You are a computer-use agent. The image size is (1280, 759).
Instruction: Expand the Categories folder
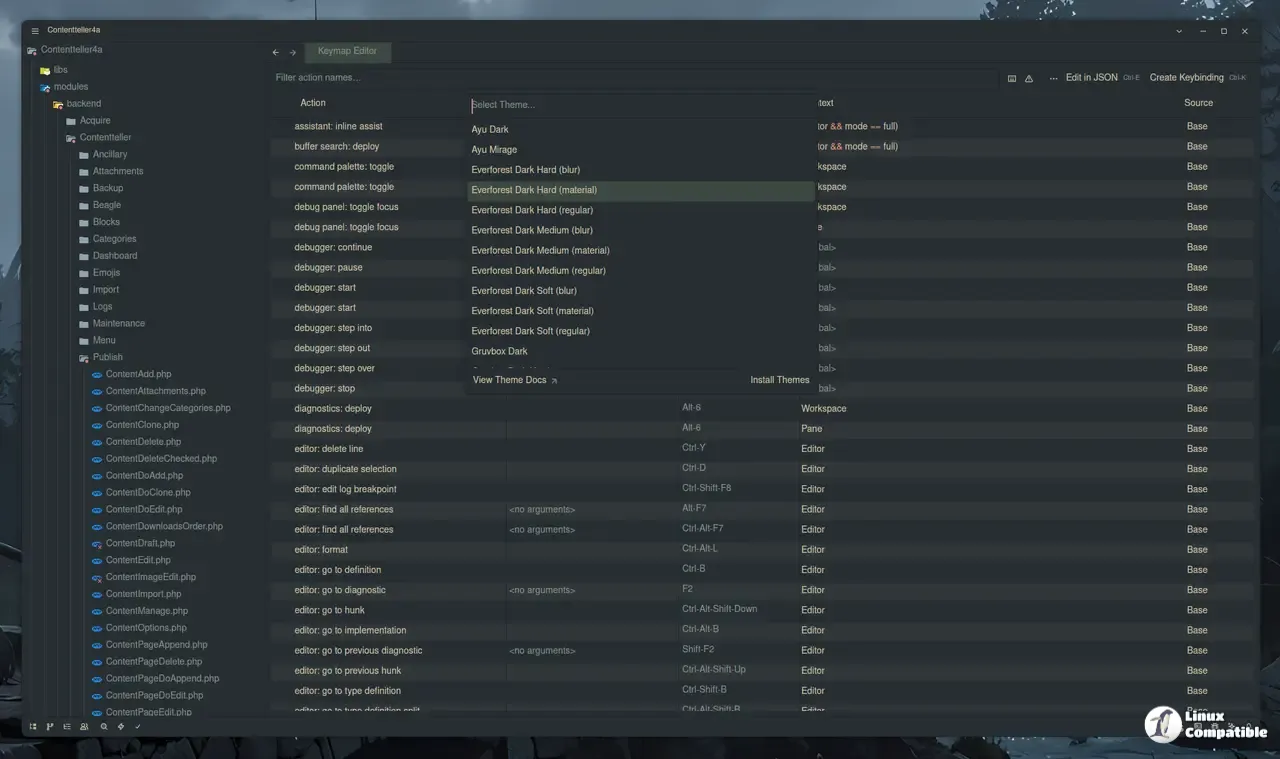pos(114,239)
